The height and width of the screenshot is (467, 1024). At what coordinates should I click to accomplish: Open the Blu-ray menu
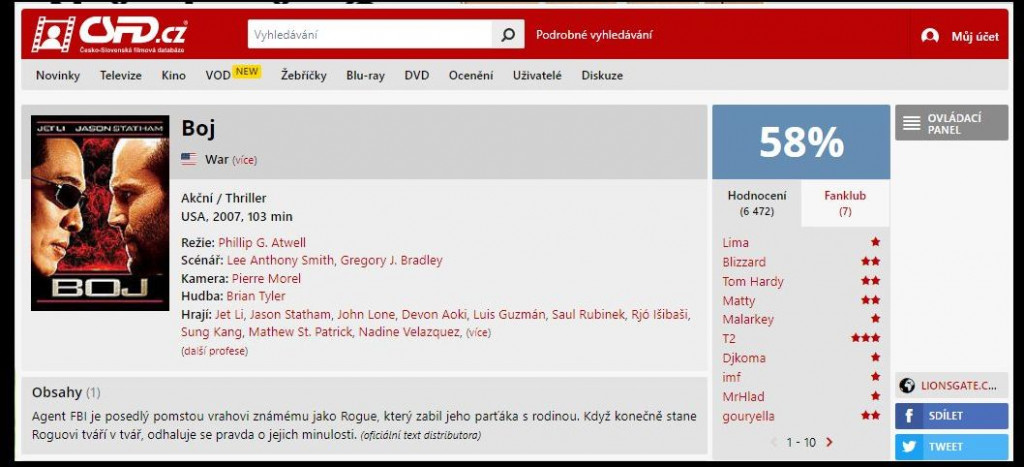[366, 75]
